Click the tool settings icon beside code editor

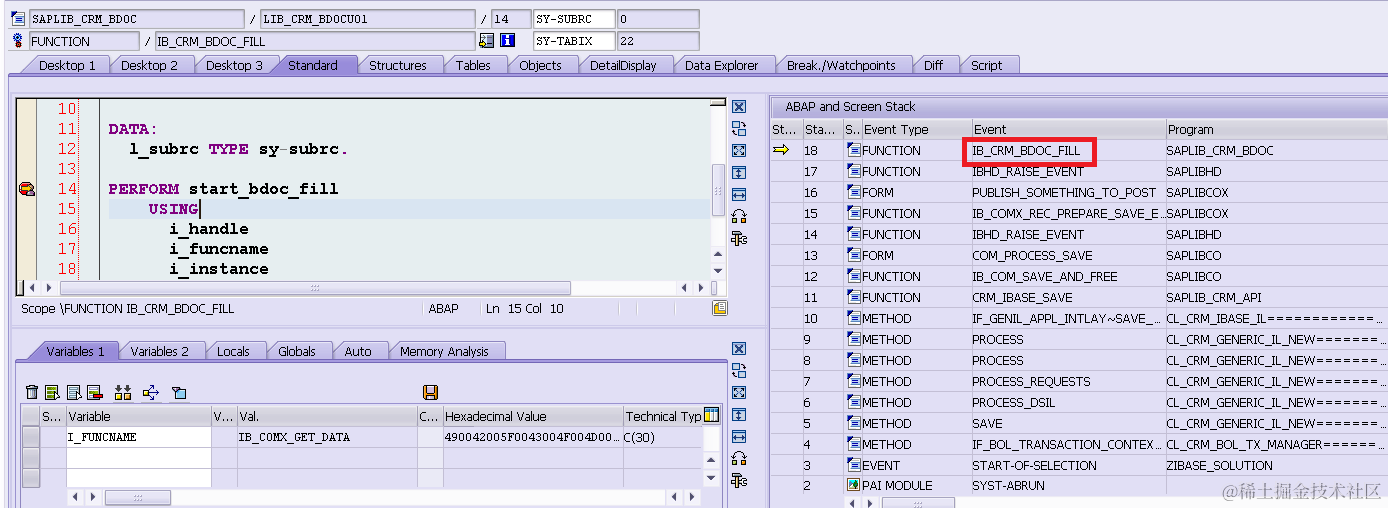[x=739, y=238]
